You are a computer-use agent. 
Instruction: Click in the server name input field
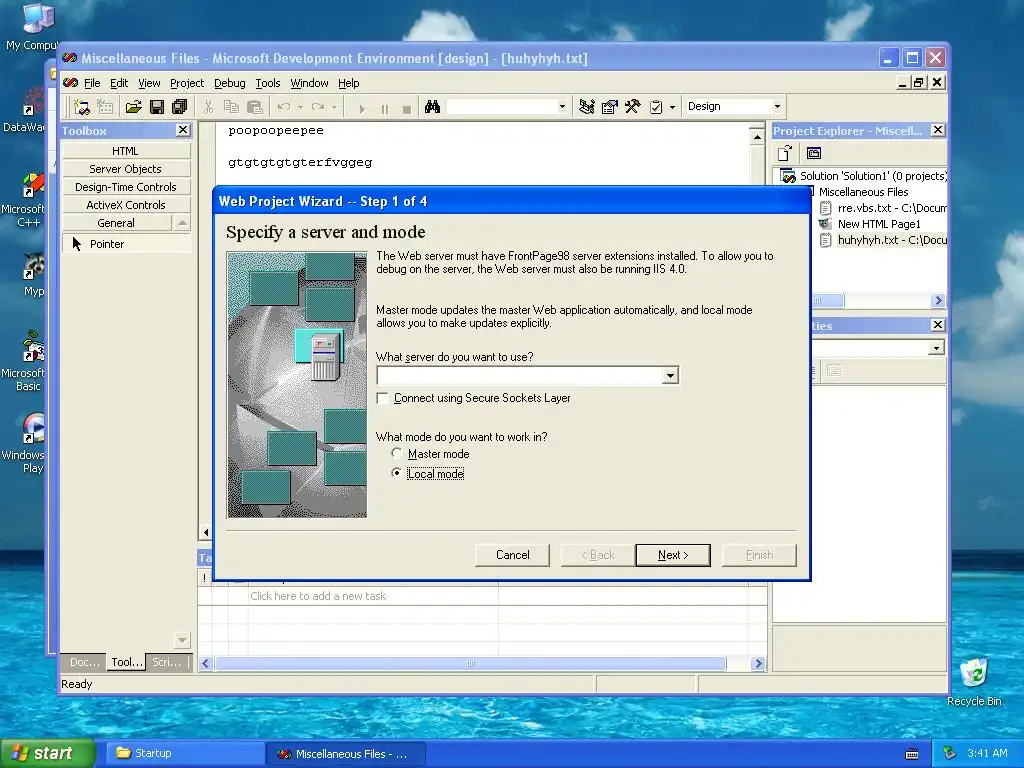520,376
